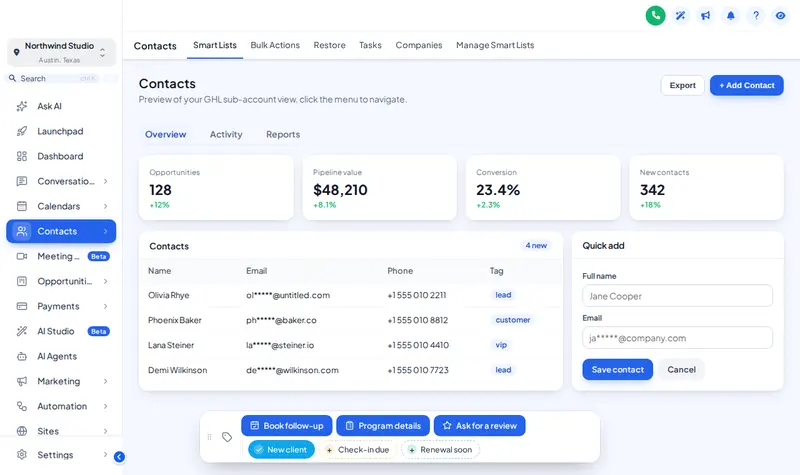
Task: Open the notifications bell icon
Action: 731,16
